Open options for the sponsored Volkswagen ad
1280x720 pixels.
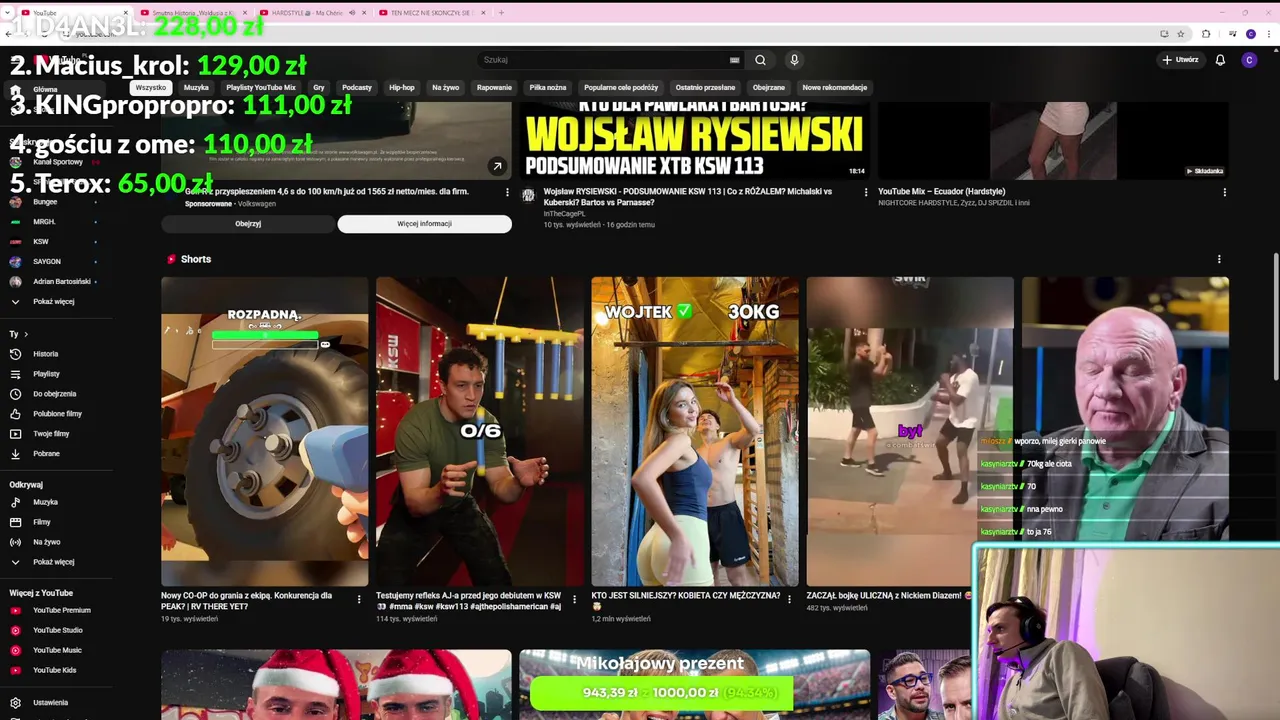tap(507, 192)
